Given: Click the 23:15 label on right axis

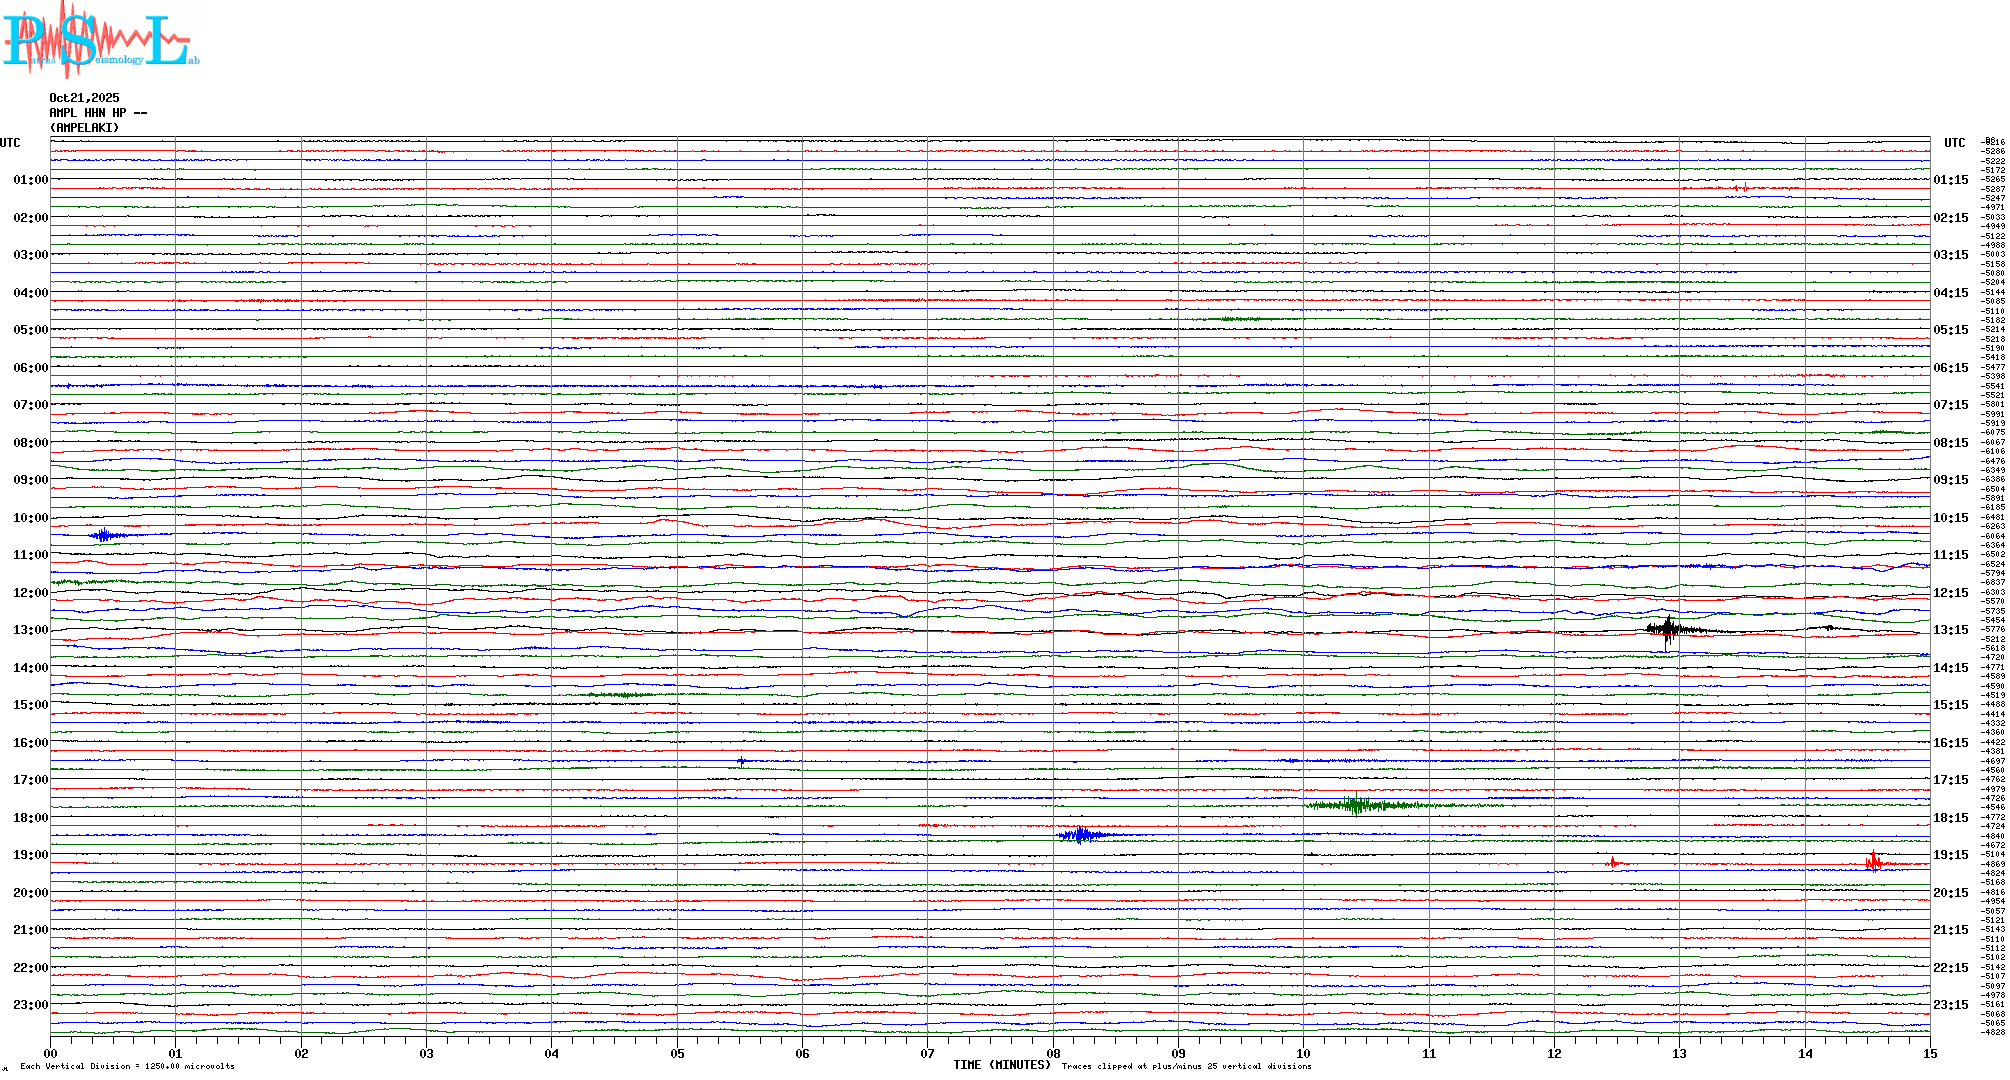Looking at the screenshot, I should (1950, 1005).
